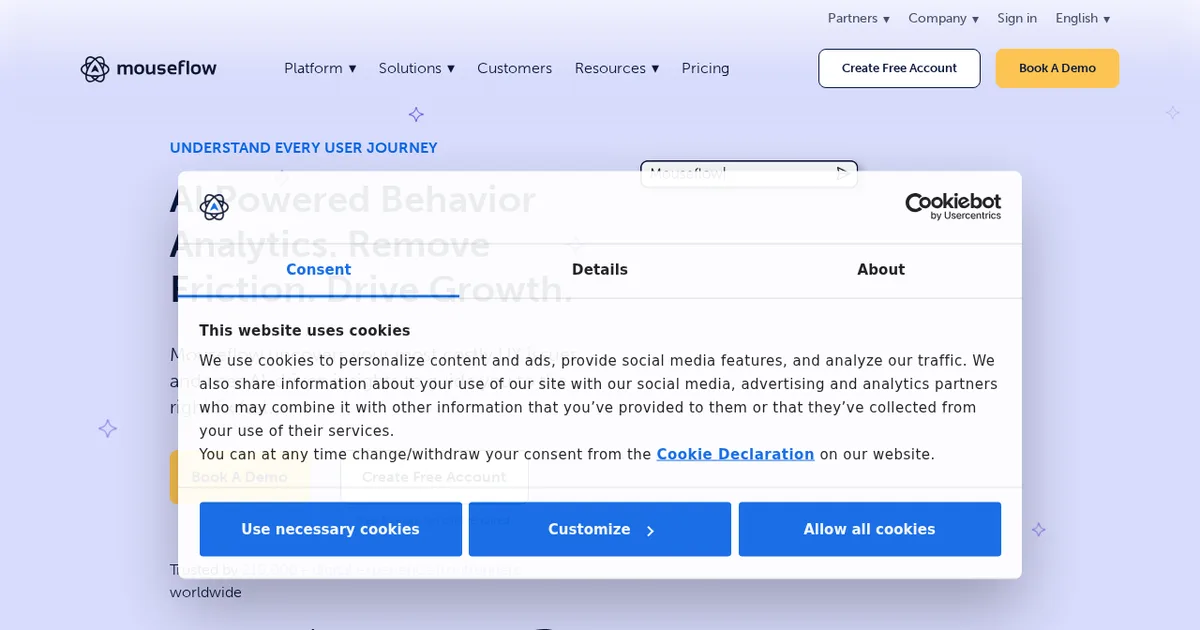1200x630 pixels.
Task: Switch to the Consent tab
Action: point(318,270)
